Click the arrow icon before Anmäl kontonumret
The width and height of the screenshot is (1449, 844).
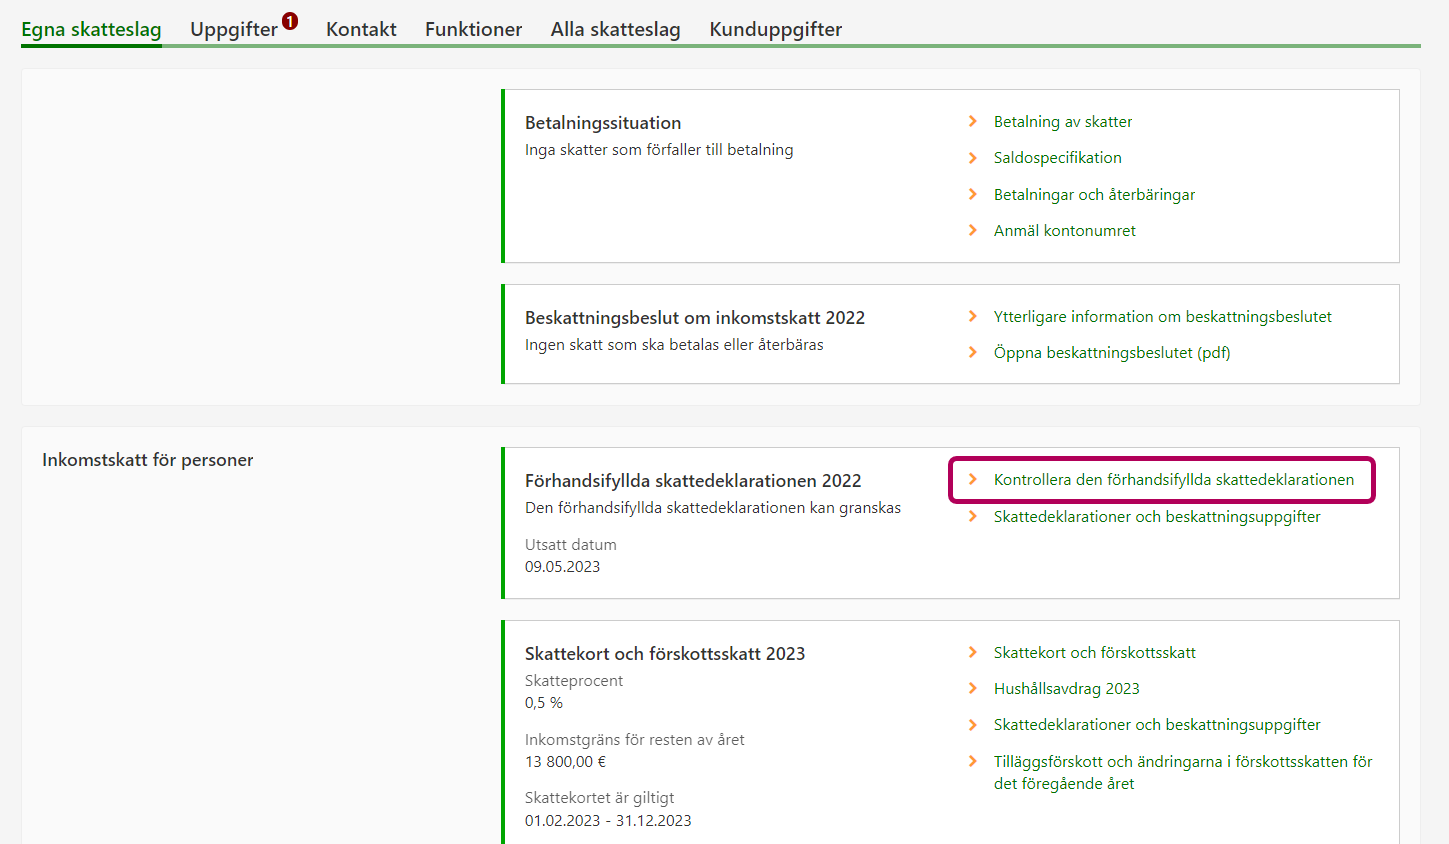973,231
